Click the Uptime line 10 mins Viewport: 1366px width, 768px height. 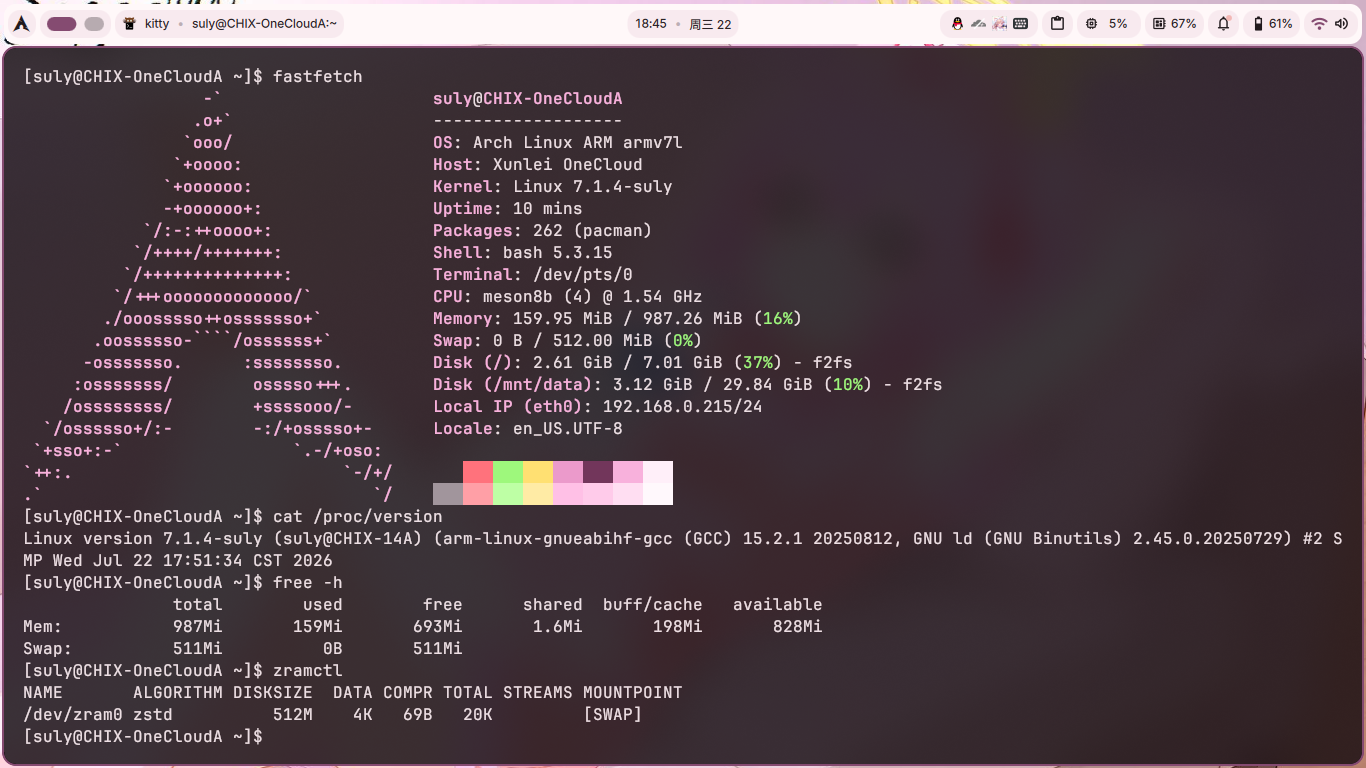508,209
